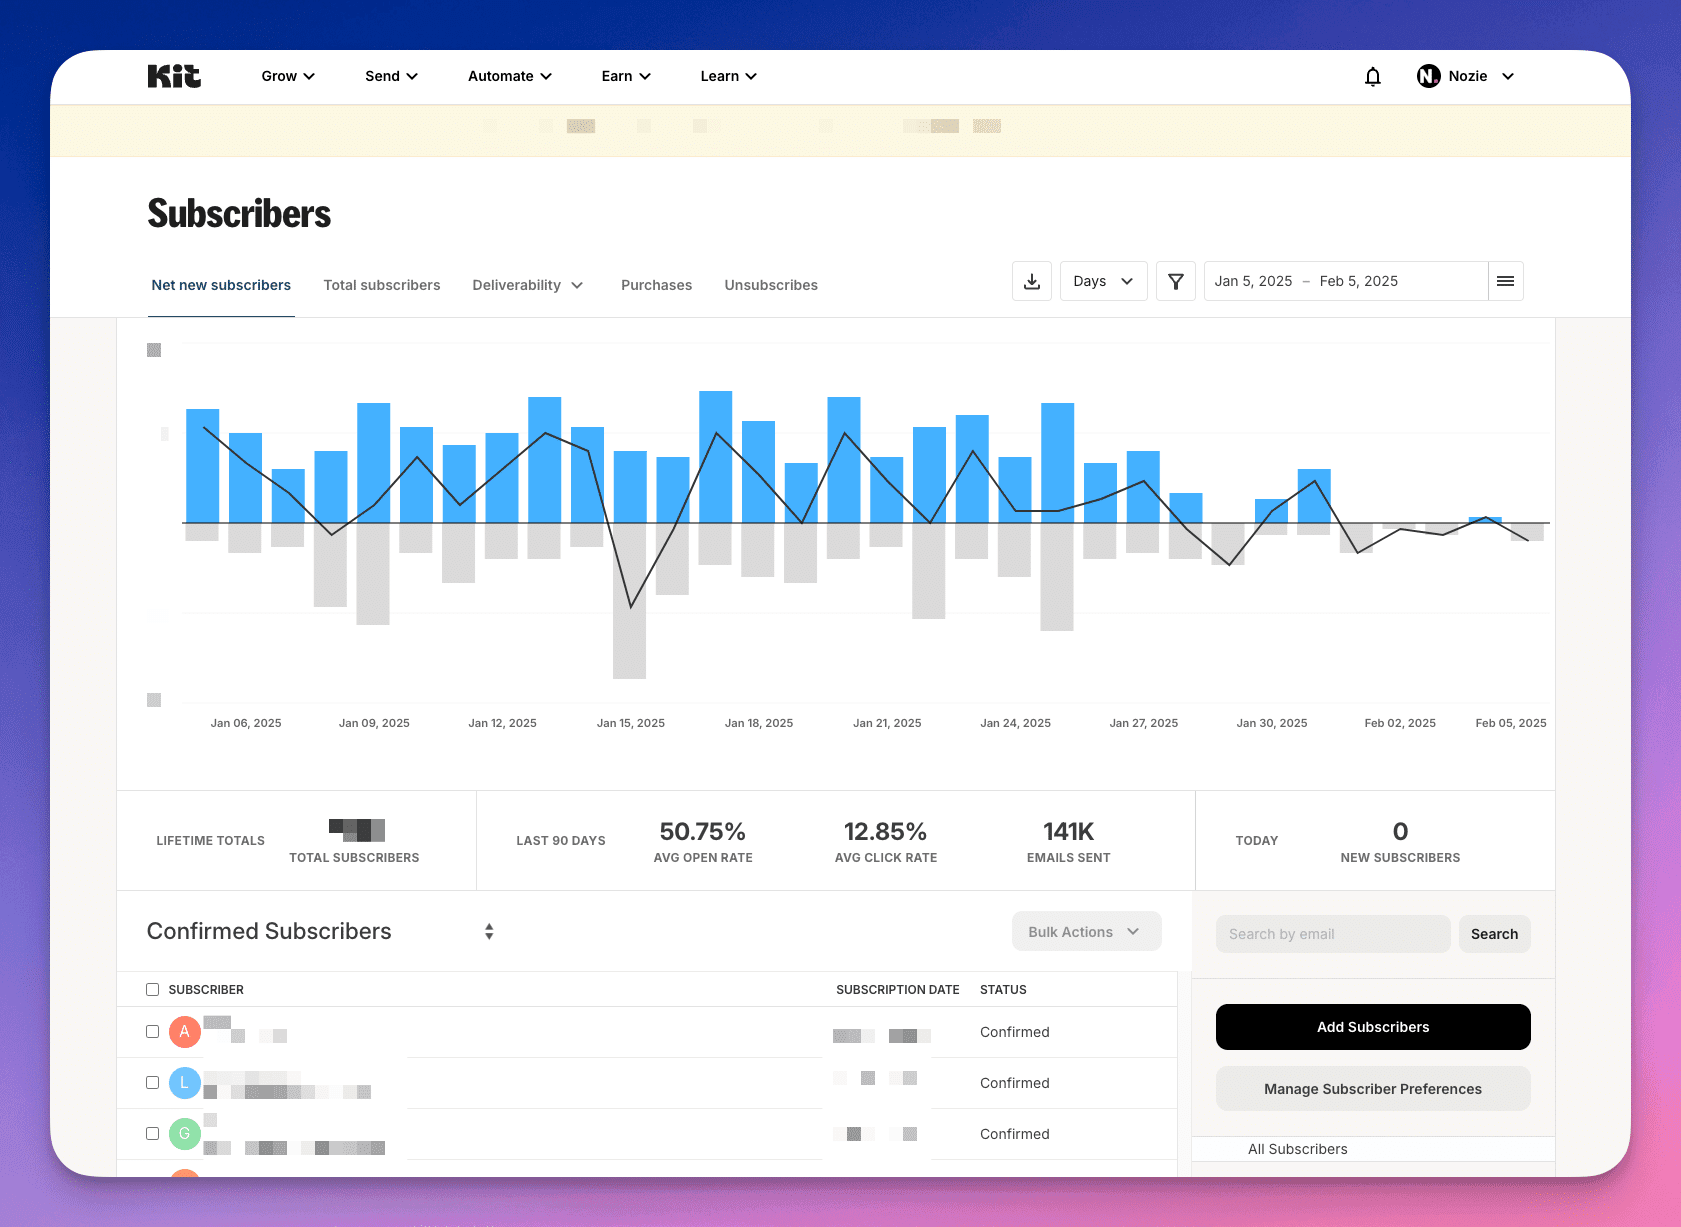Viewport: 1681px width, 1227px height.
Task: Click Manage Subscriber Preferences button
Action: (x=1373, y=1089)
